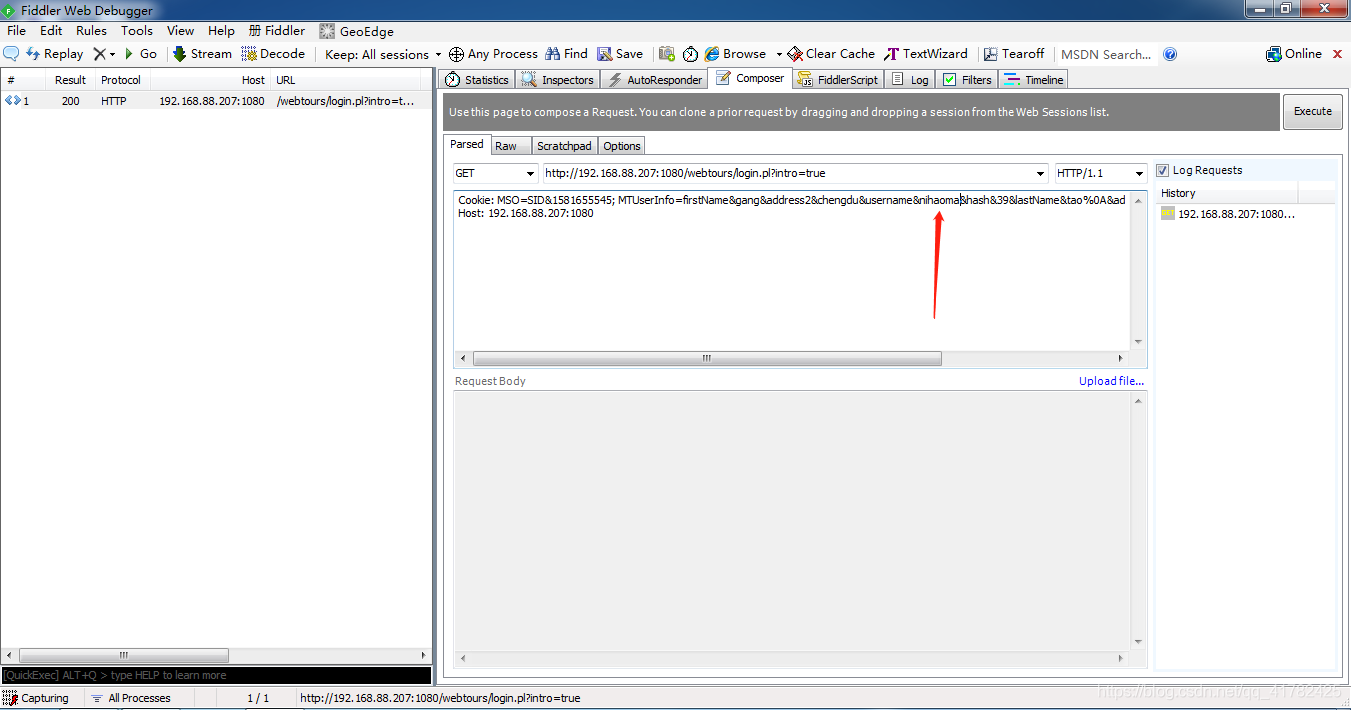Image resolution: width=1351 pixels, height=710 pixels.
Task: Sort sessions by Host column
Action: point(209,80)
